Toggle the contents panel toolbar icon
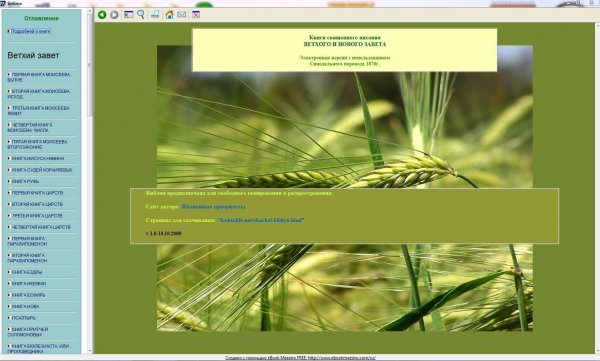Screen dimensions: 600x361 click(x=129, y=15)
